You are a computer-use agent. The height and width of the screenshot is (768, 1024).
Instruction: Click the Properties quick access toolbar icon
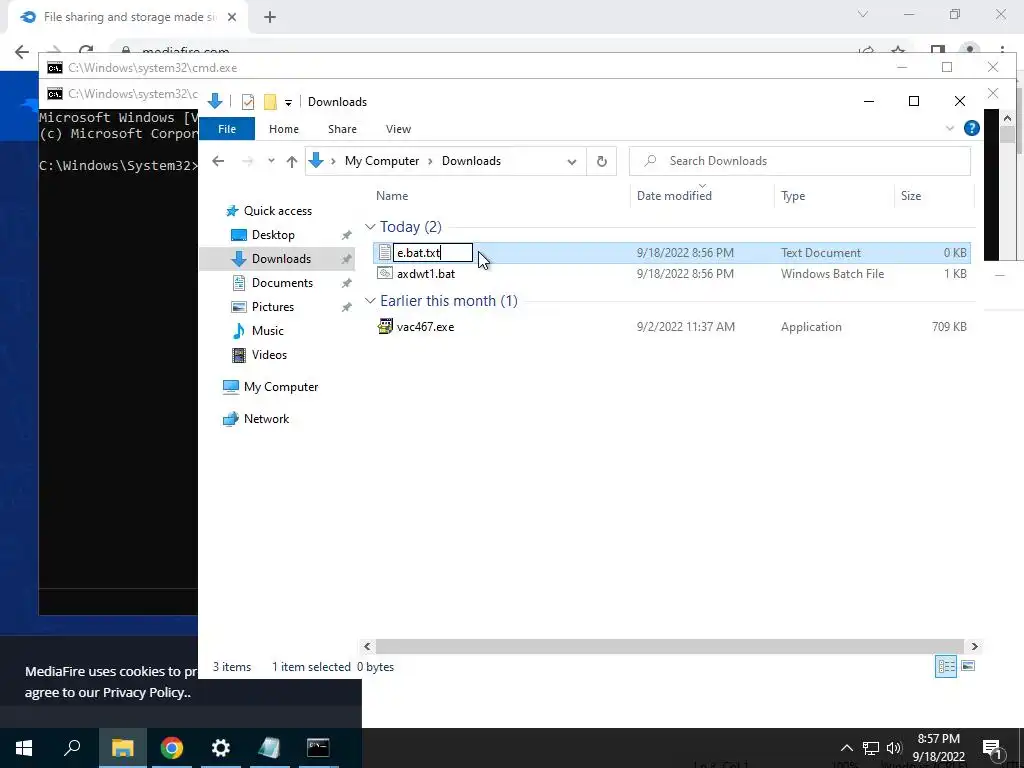[x=248, y=102]
